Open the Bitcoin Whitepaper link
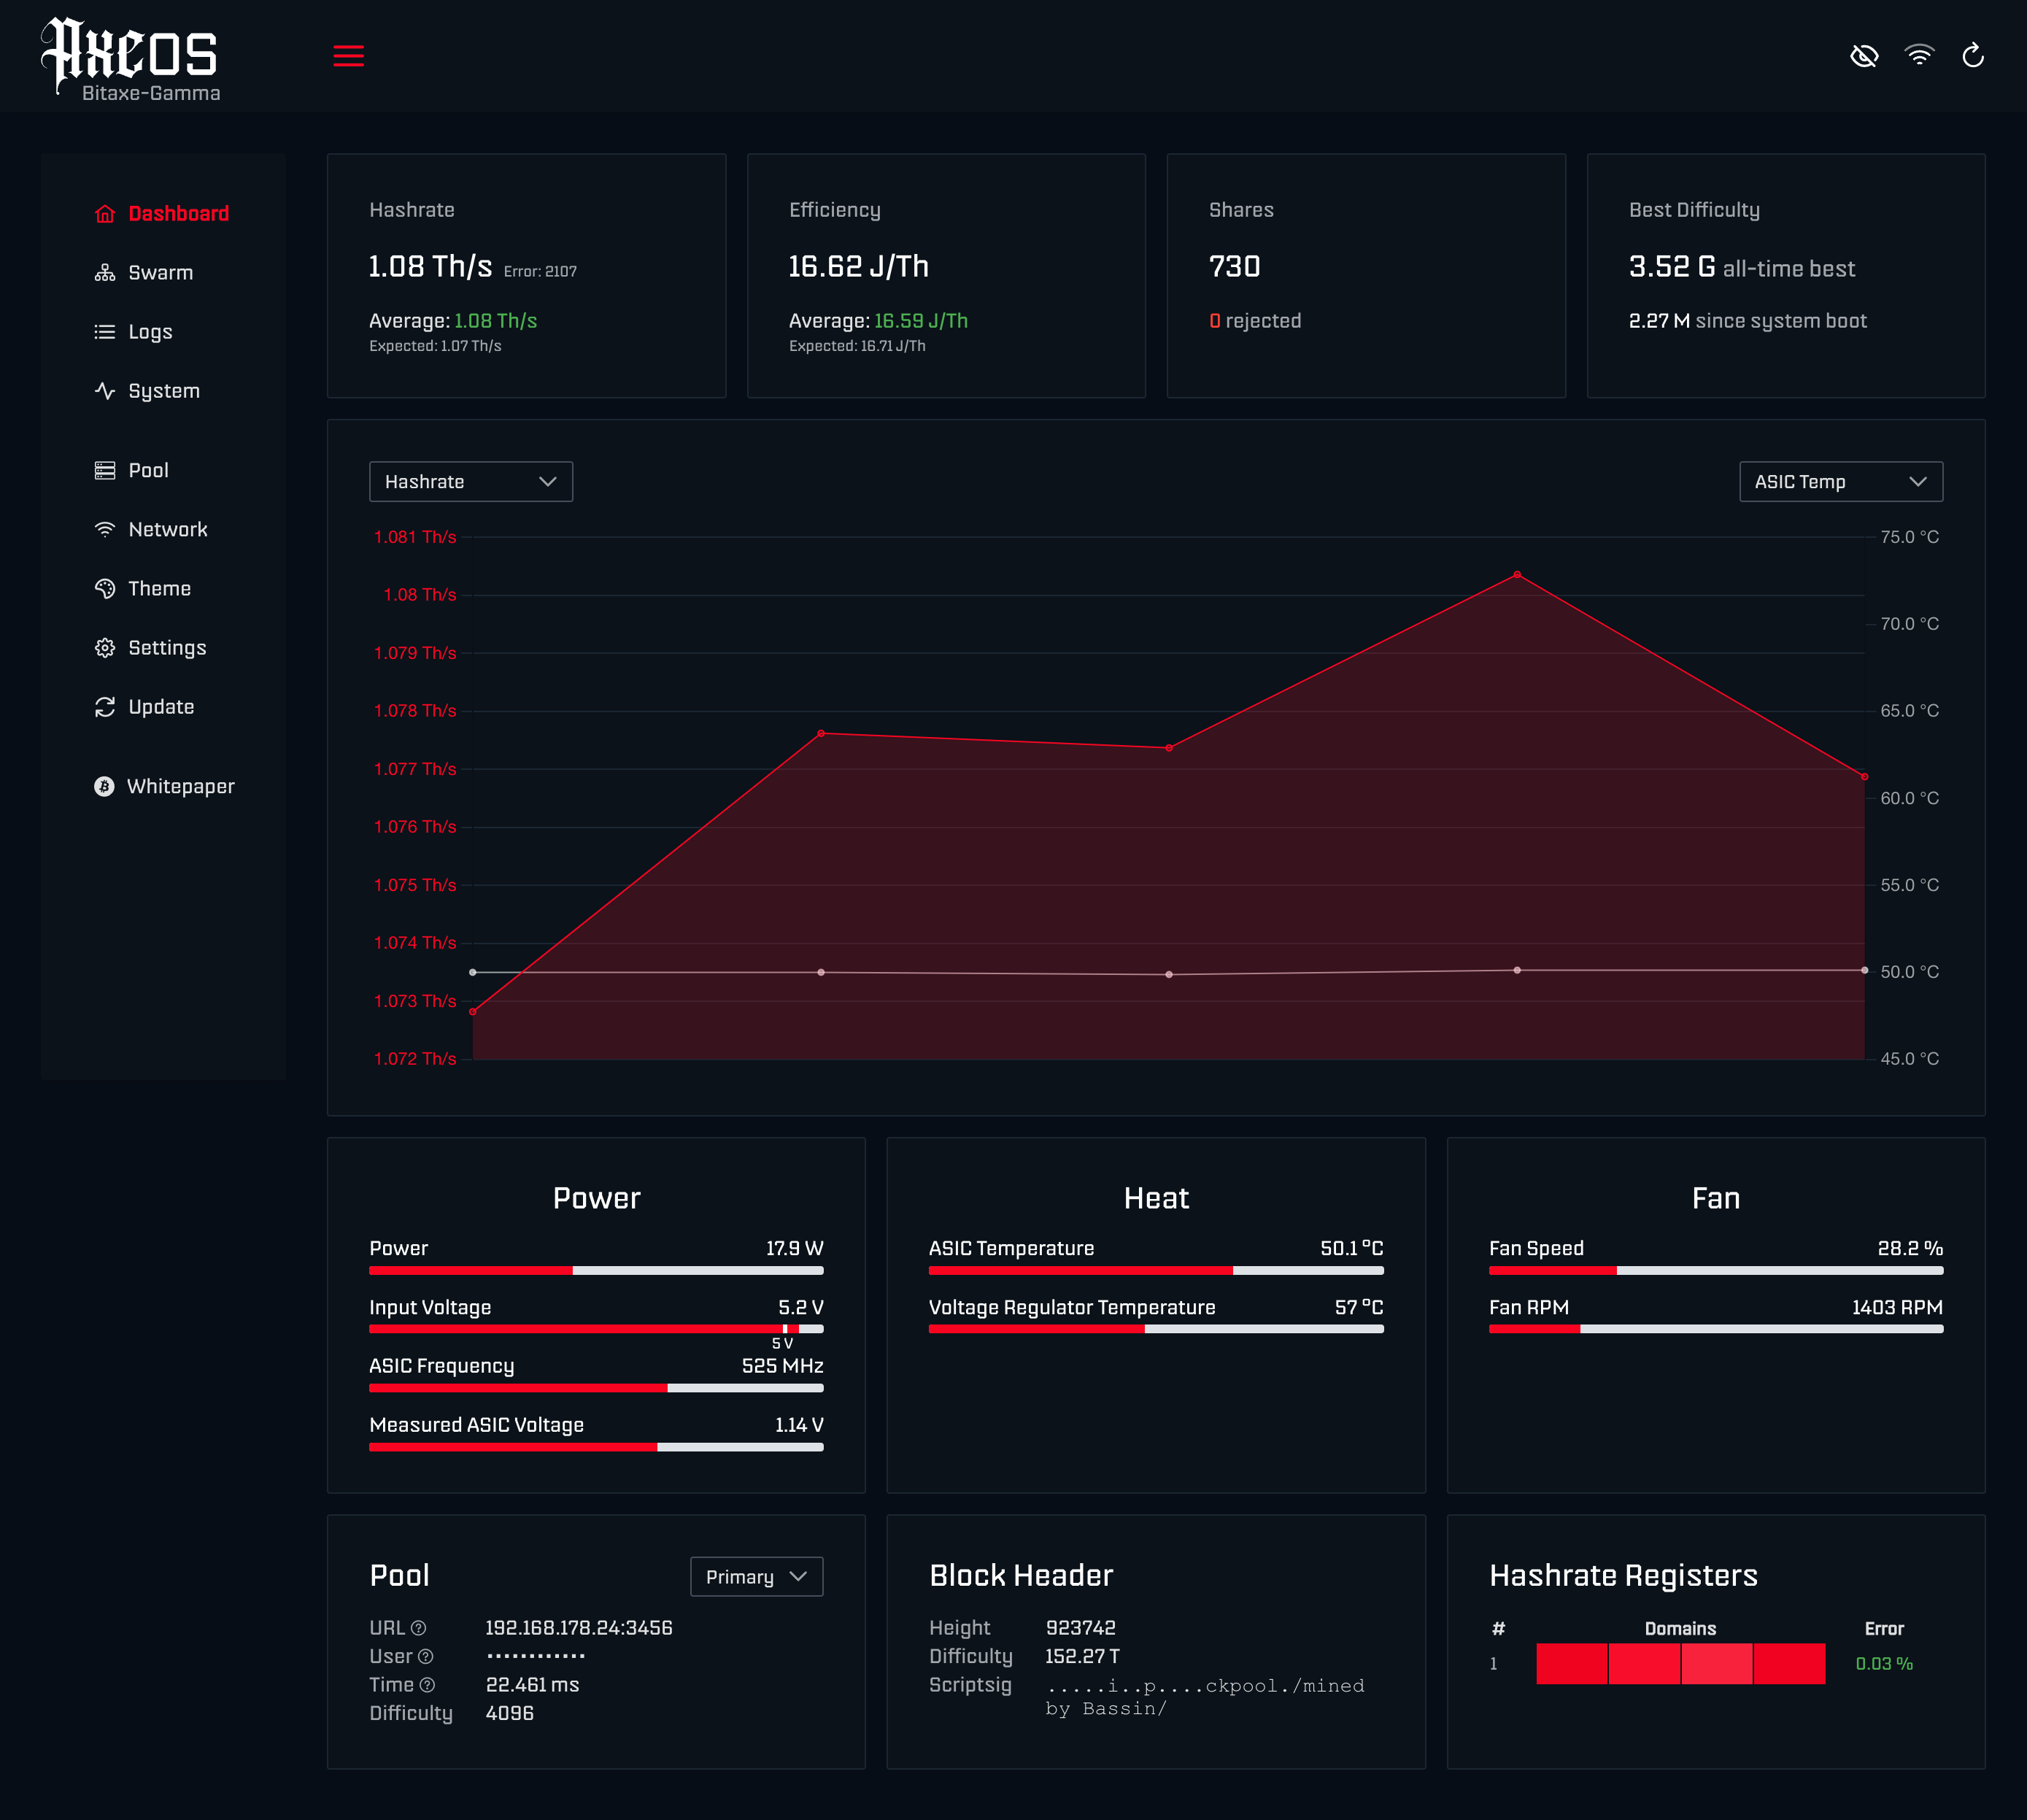 [x=180, y=787]
